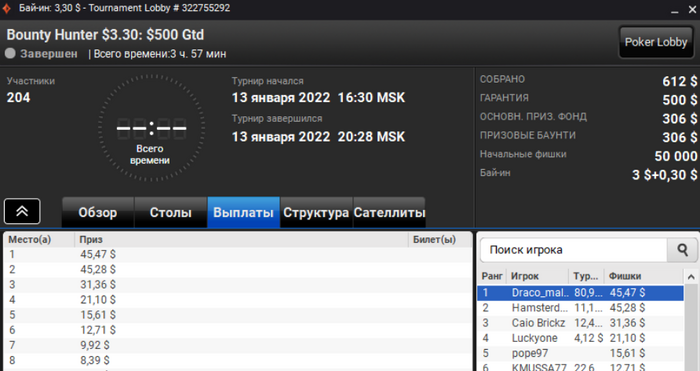Image resolution: width=700 pixels, height=371 pixels.
Task: Switch to the Столы tab
Action: point(171,213)
